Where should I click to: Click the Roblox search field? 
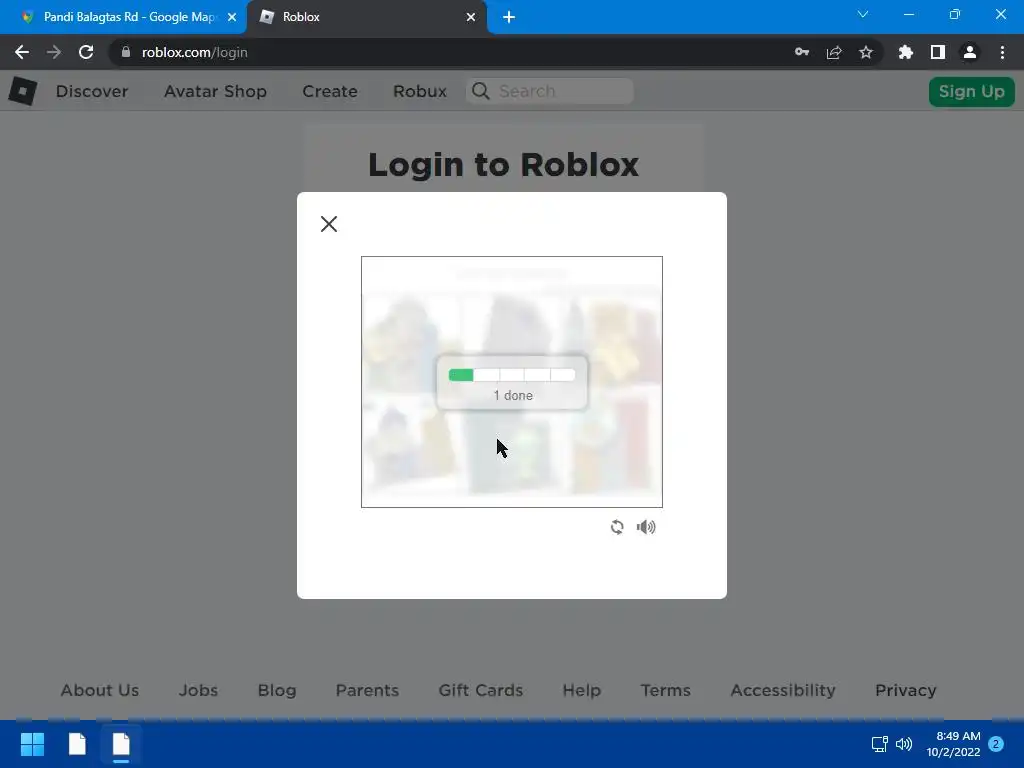coord(550,91)
